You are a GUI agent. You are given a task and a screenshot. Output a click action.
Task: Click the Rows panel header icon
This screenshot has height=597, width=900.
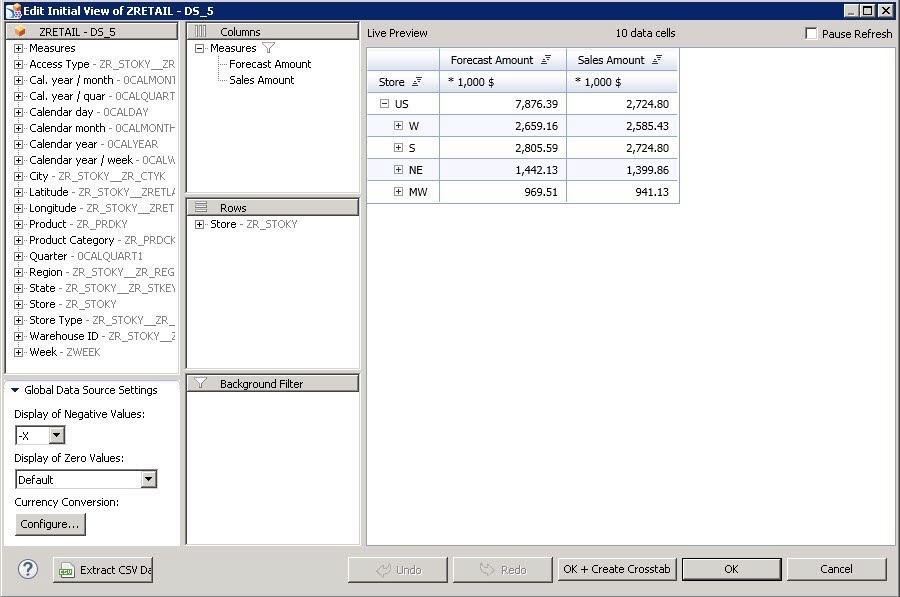click(x=201, y=207)
